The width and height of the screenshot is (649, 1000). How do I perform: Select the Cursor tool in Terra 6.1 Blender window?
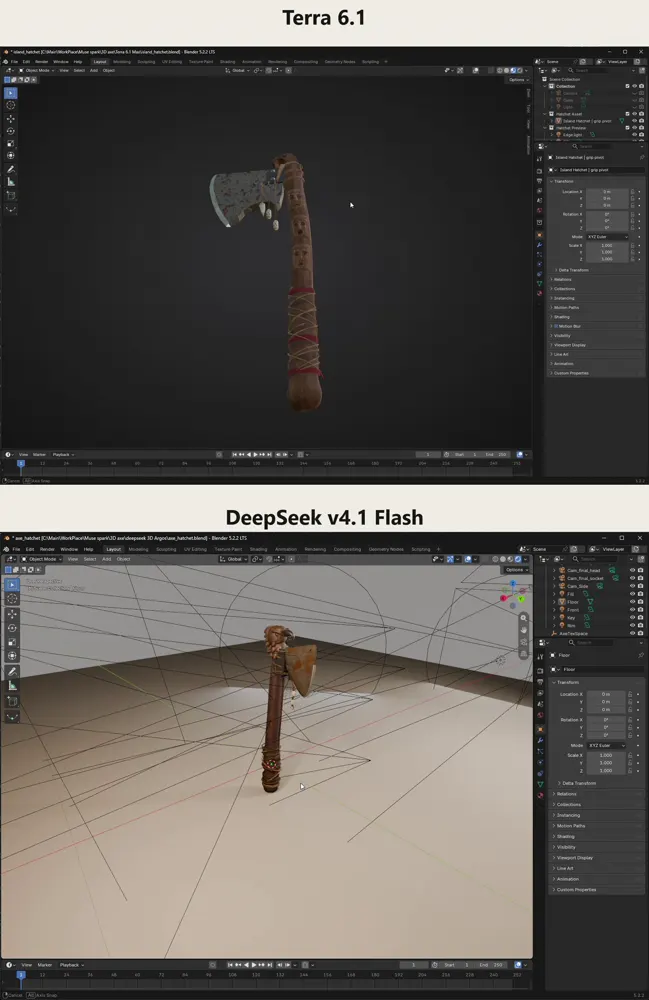click(x=11, y=105)
